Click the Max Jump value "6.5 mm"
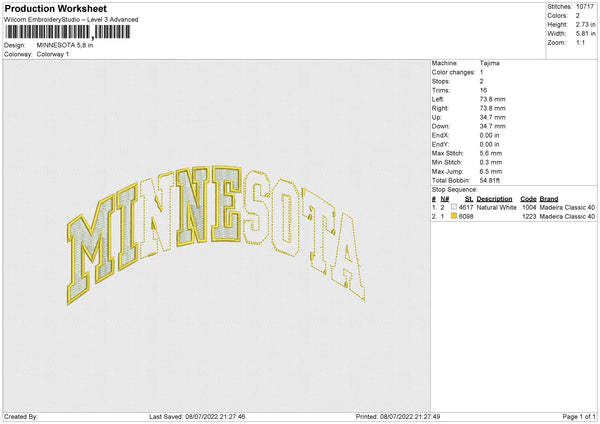600x424 pixels. tap(491, 171)
